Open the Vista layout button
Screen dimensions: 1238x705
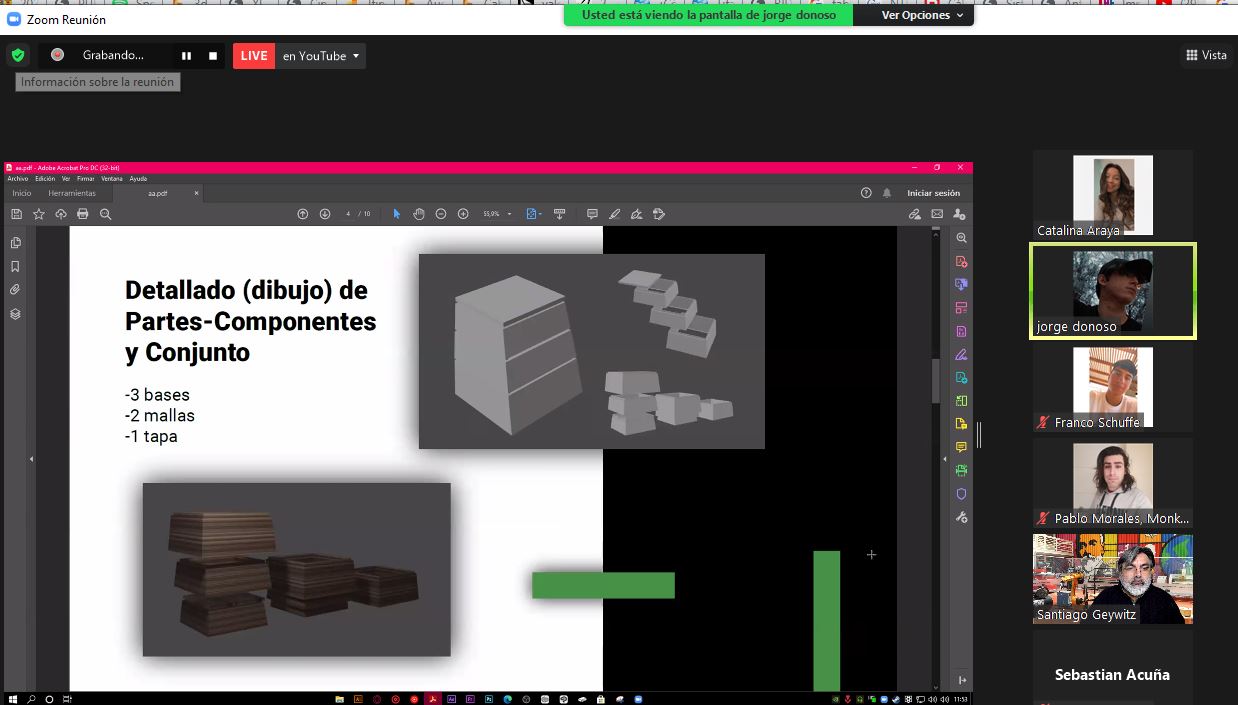coord(1206,55)
